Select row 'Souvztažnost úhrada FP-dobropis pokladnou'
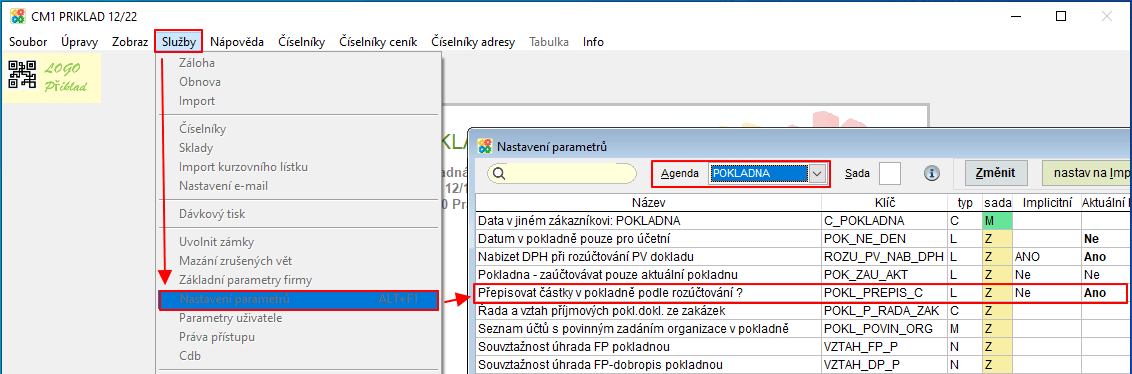 [x=804, y=365]
